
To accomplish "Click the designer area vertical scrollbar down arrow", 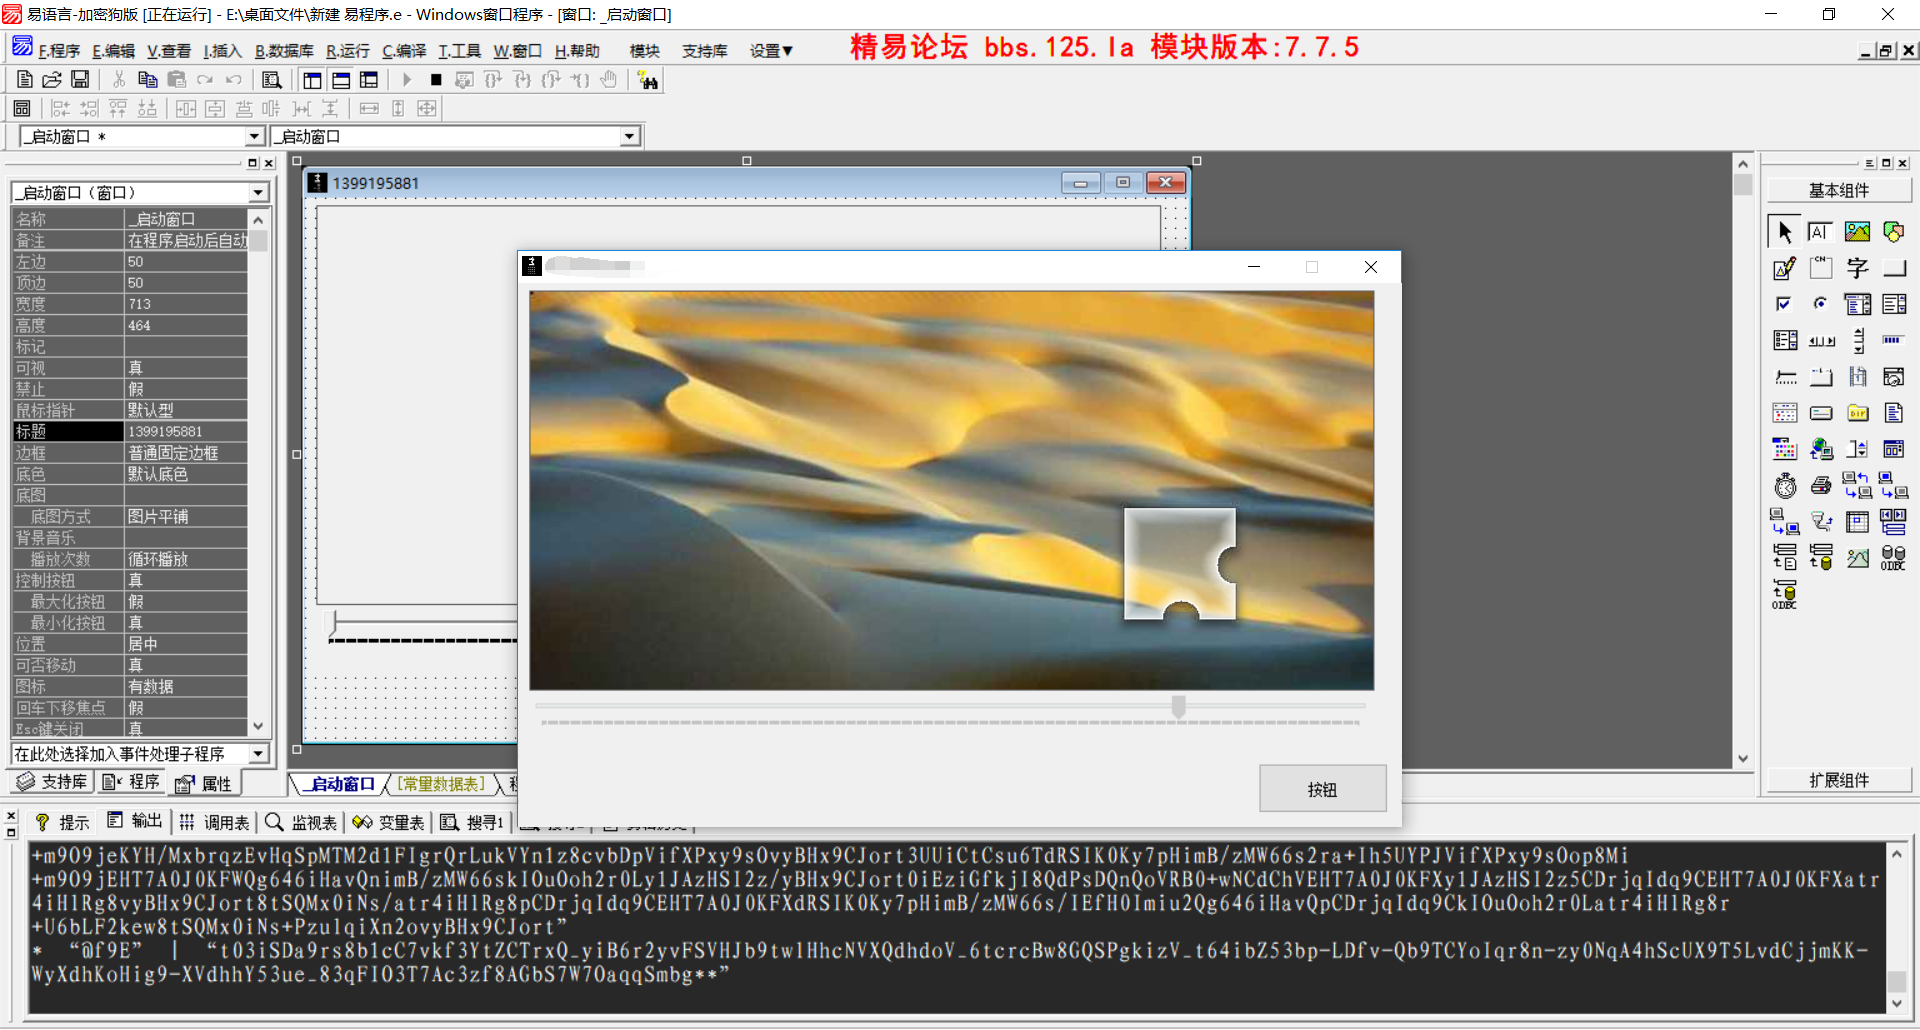I will tap(1743, 758).
